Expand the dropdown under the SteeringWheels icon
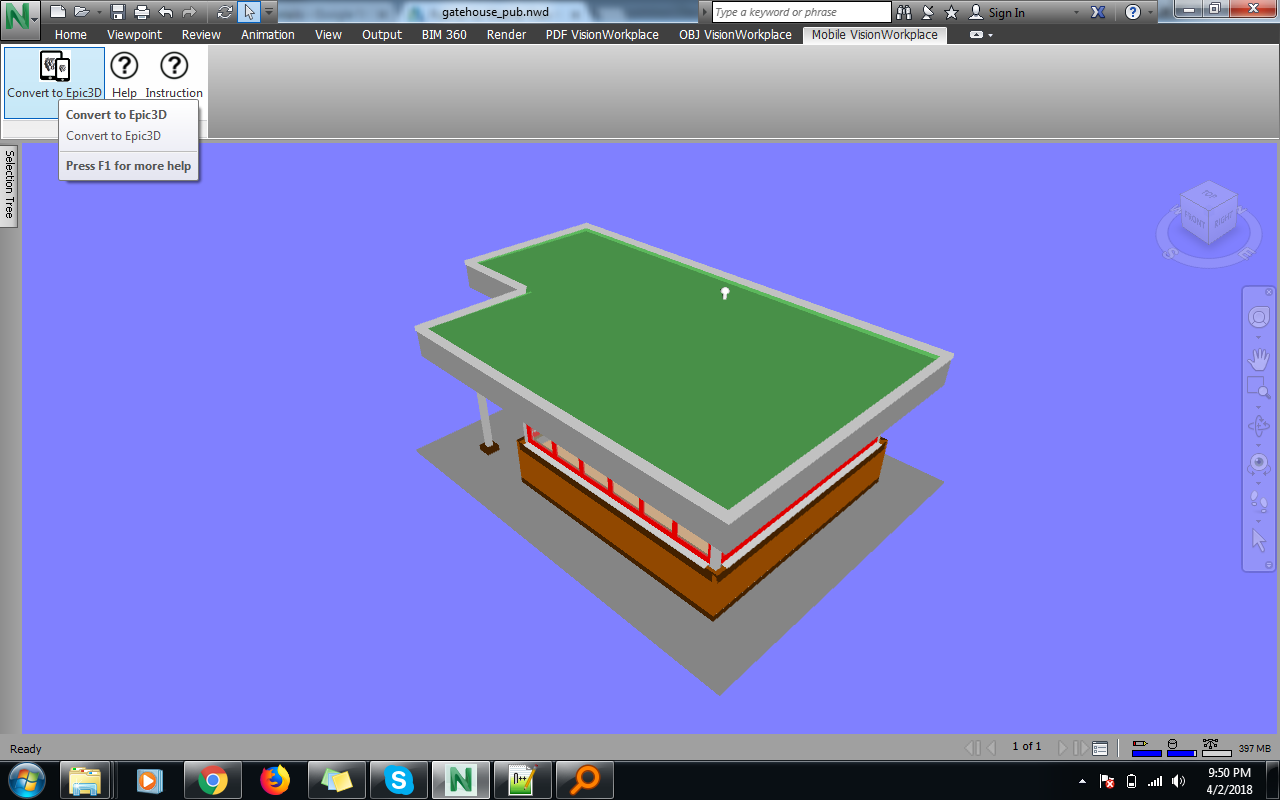Image resolution: width=1280 pixels, height=800 pixels. point(1259,338)
